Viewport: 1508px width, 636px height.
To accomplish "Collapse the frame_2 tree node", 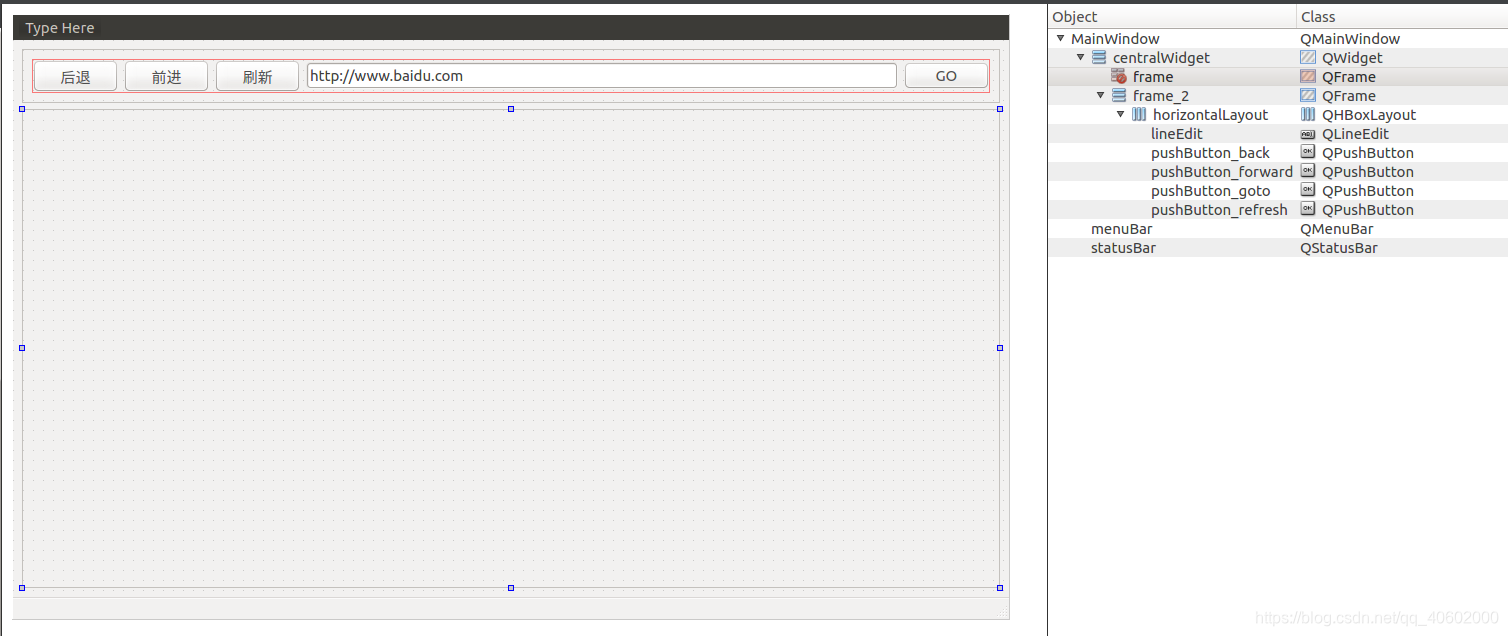I will 1100,95.
